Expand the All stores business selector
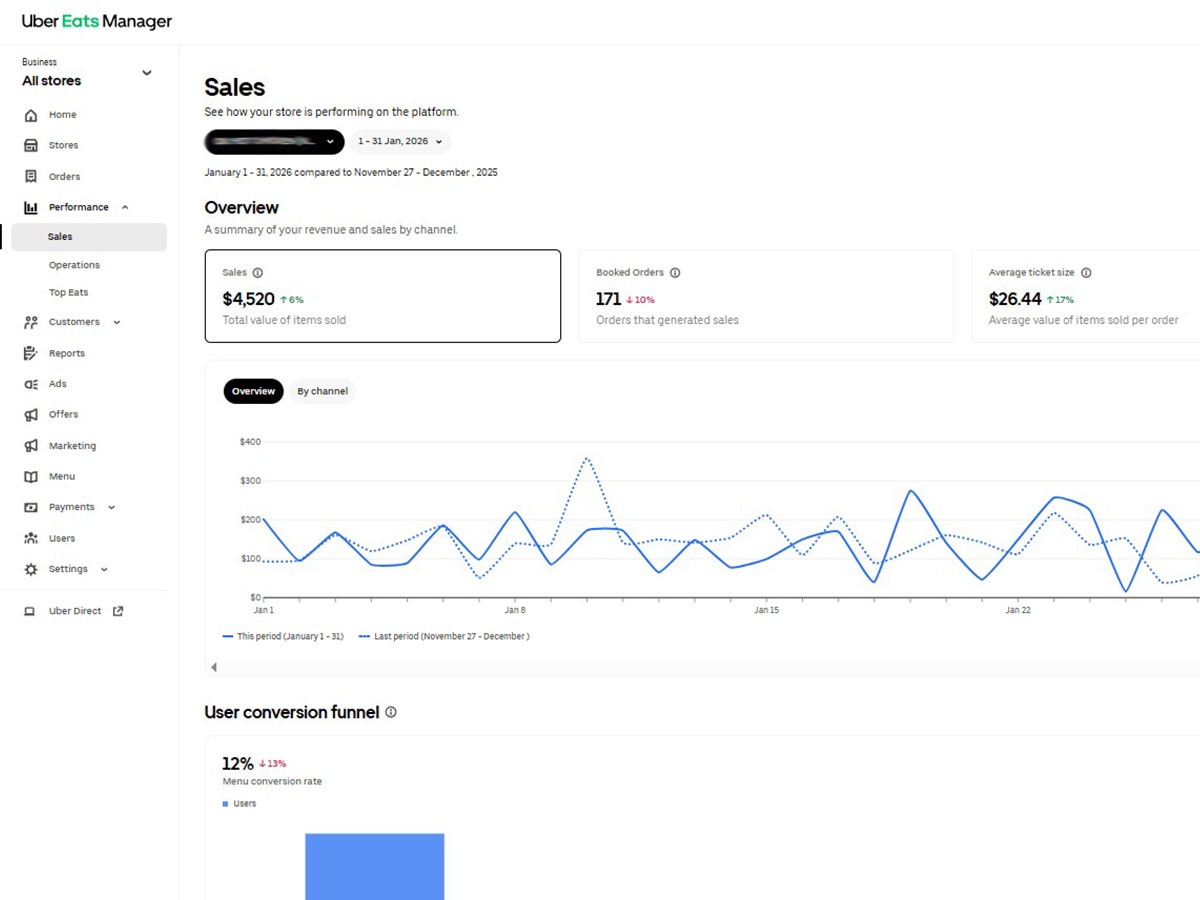 [147, 73]
